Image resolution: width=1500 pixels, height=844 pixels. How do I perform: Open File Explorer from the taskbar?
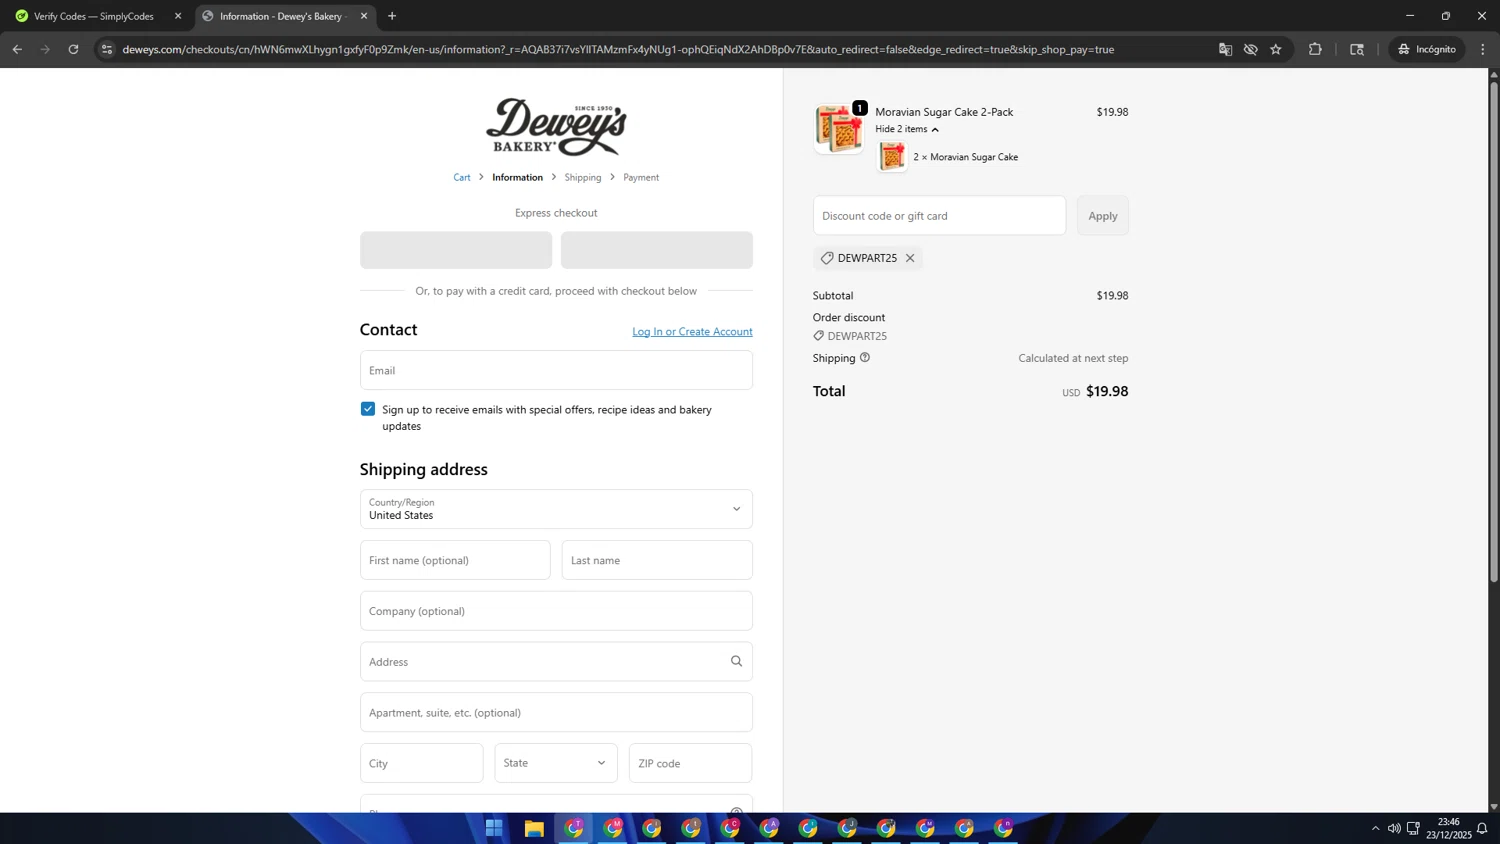[x=534, y=828]
